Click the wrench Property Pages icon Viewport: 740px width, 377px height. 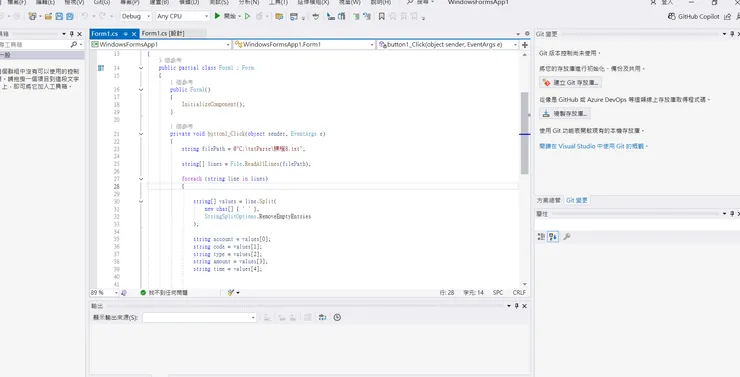567,236
